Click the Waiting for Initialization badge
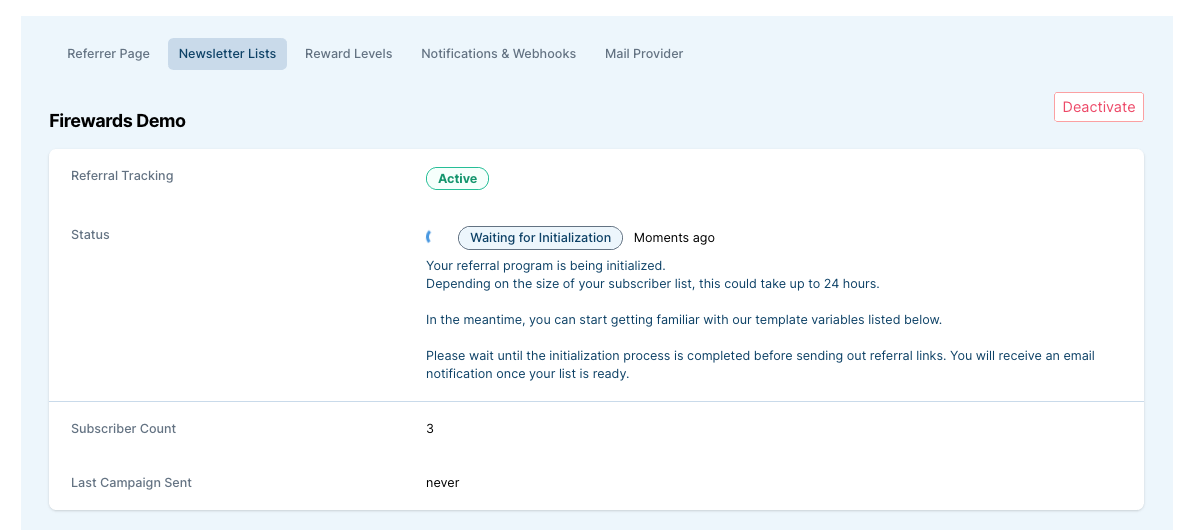 coord(540,238)
